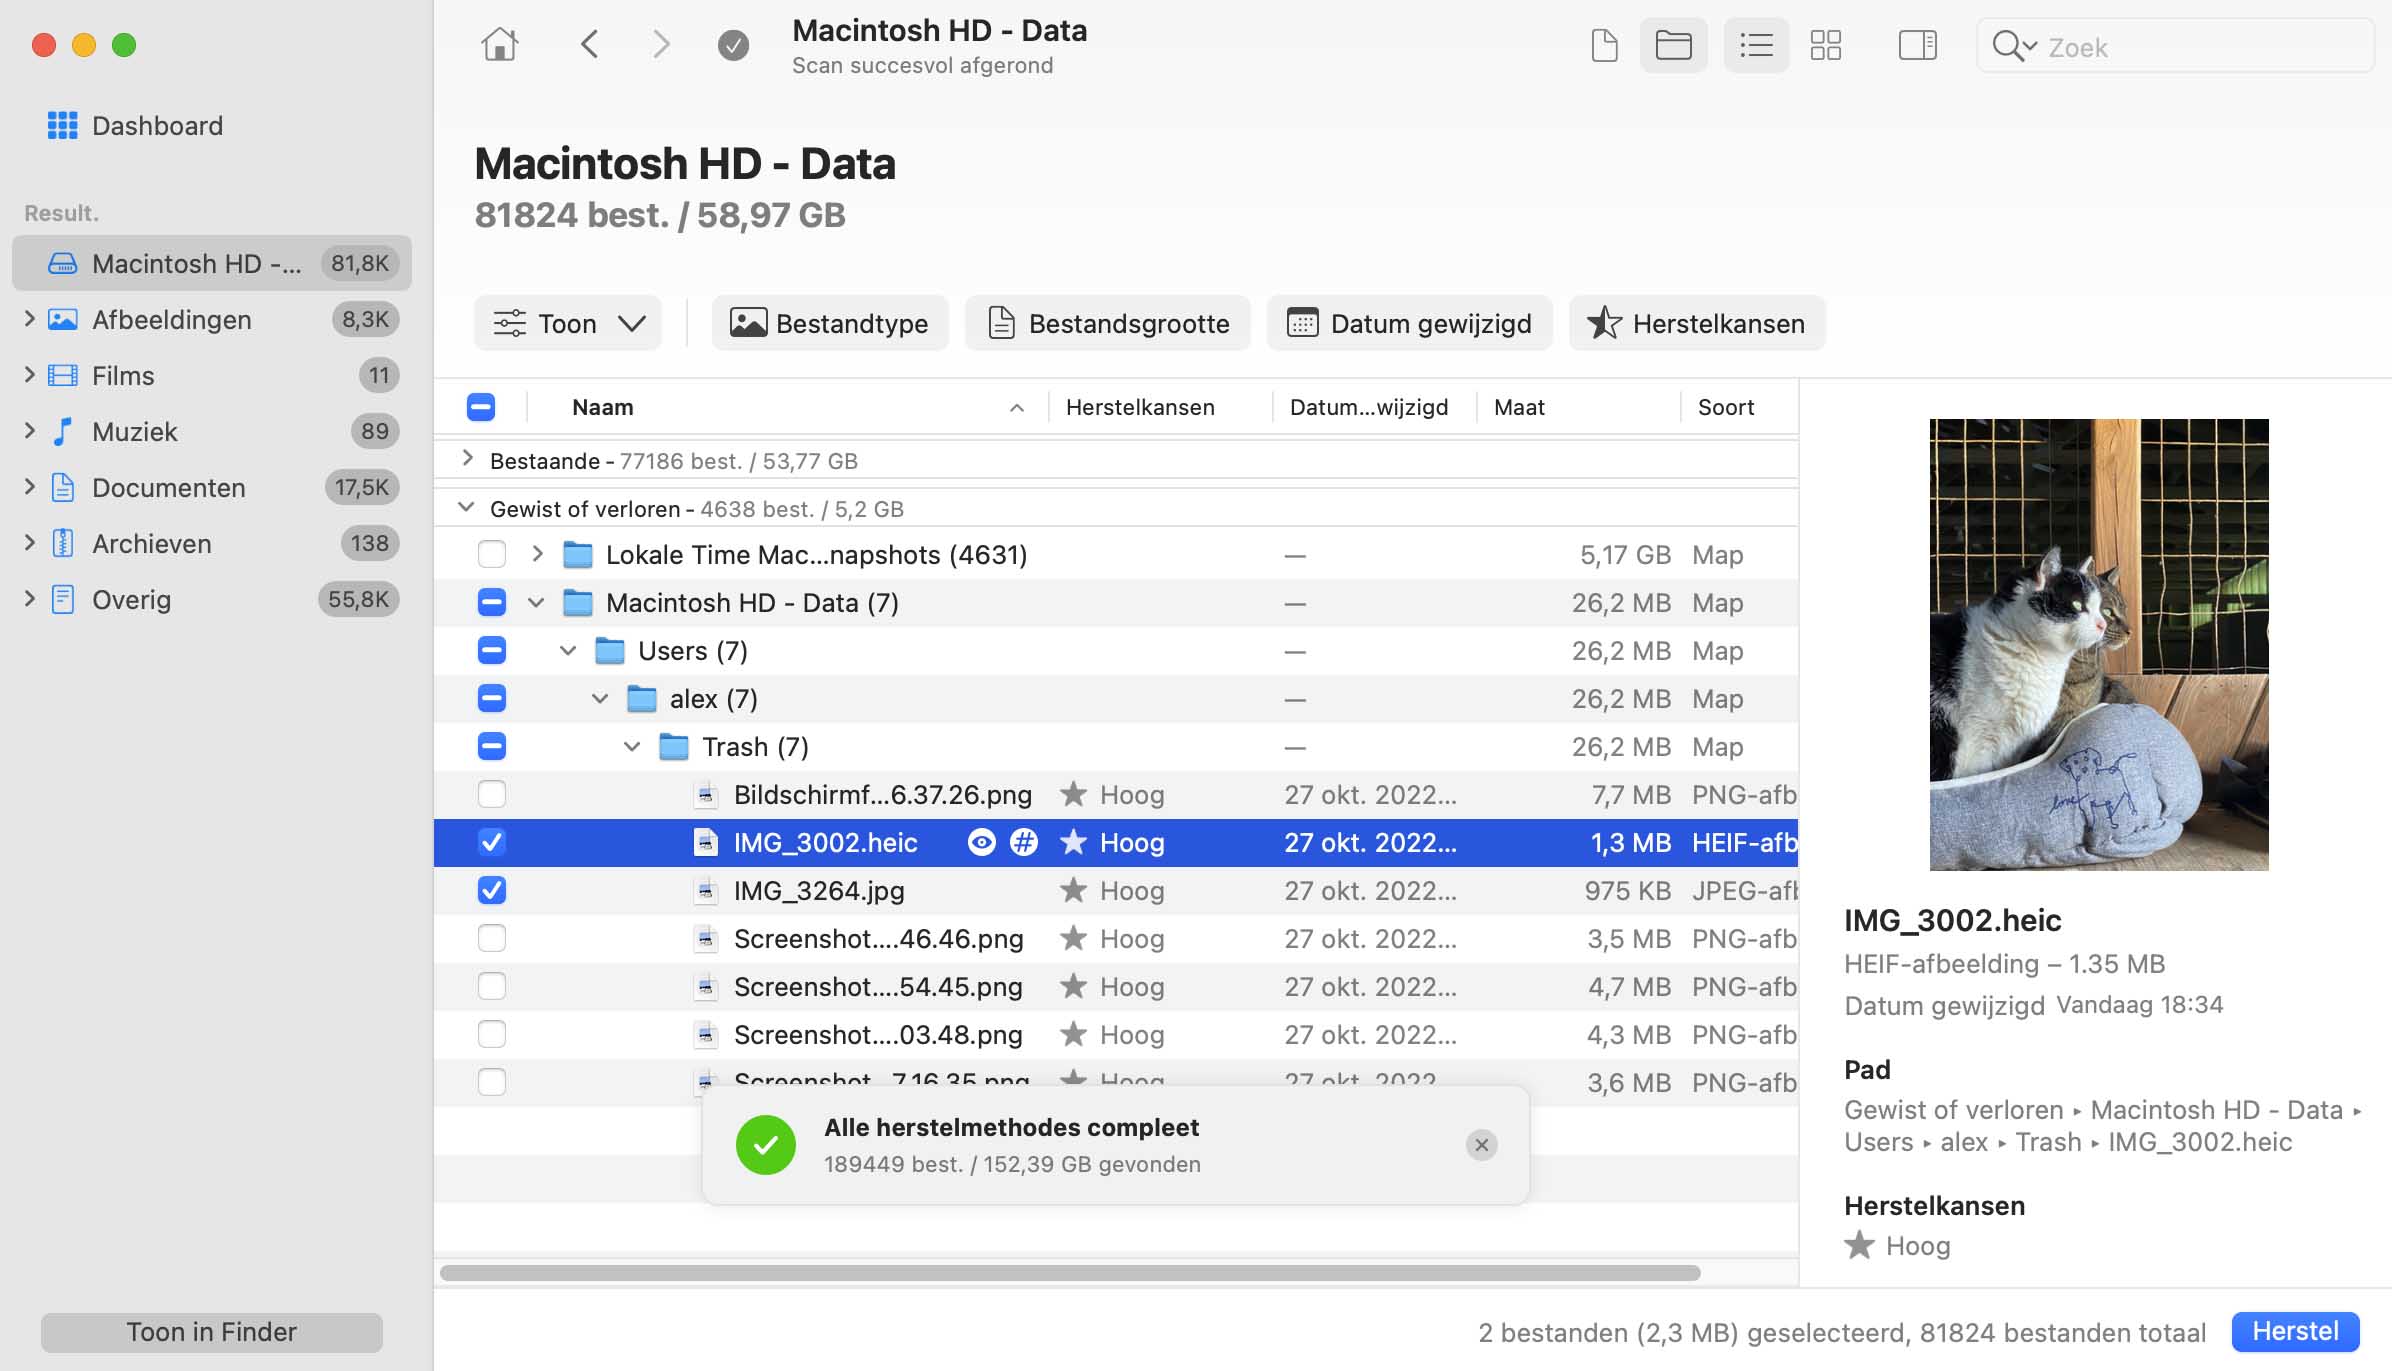Click the horizontal scrollbar under file list
This screenshot has width=2392, height=1371.
1070,1273
